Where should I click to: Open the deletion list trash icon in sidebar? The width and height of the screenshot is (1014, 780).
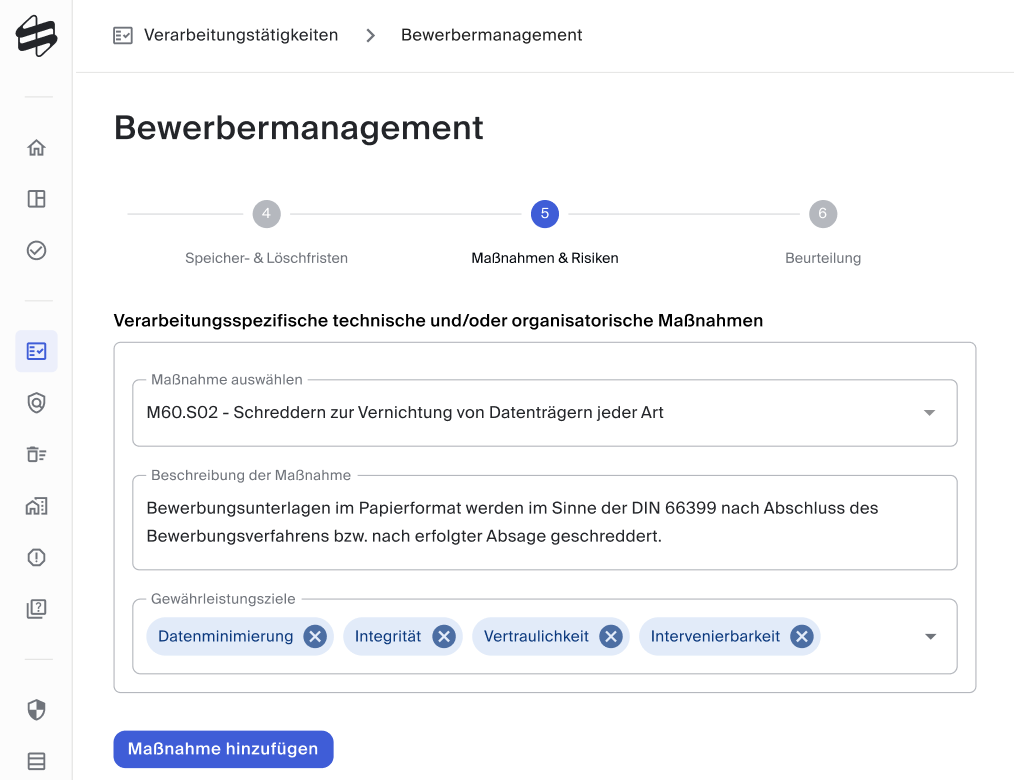tap(36, 454)
